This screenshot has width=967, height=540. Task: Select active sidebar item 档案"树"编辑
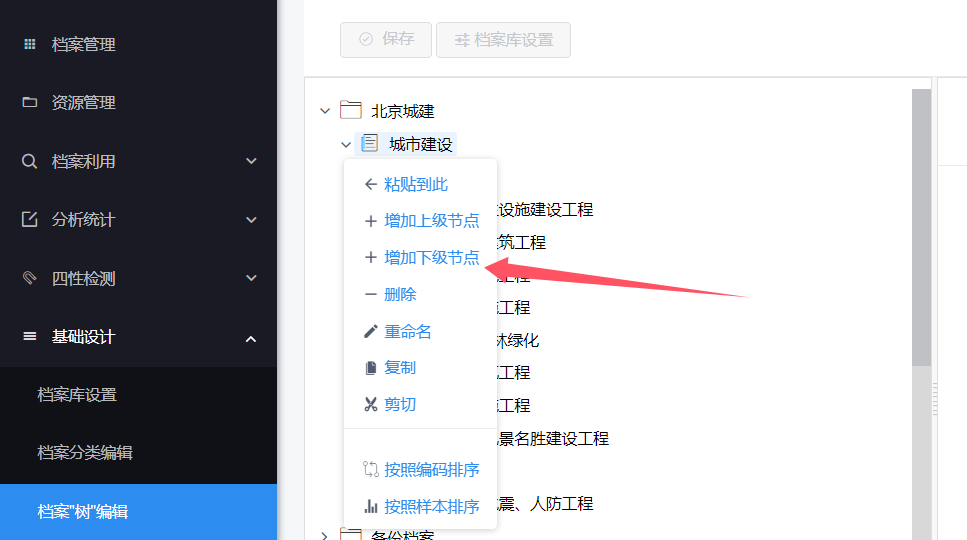coord(138,512)
